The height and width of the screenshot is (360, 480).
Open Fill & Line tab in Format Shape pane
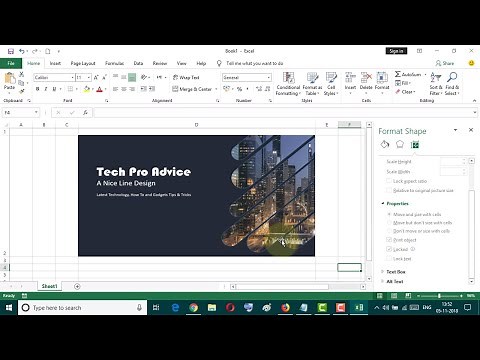(x=385, y=144)
